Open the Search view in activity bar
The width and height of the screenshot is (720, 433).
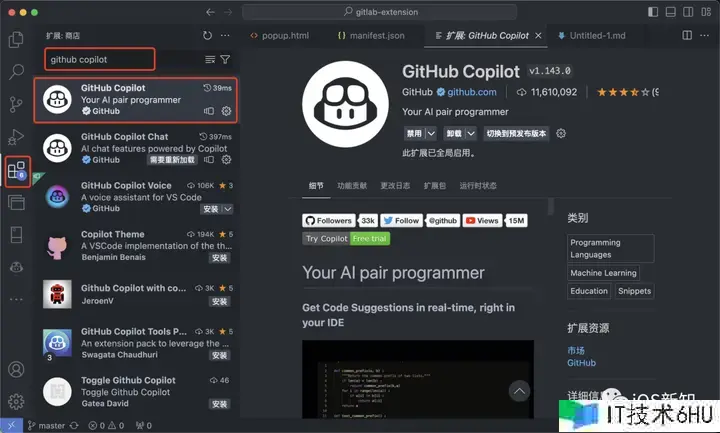(x=16, y=72)
